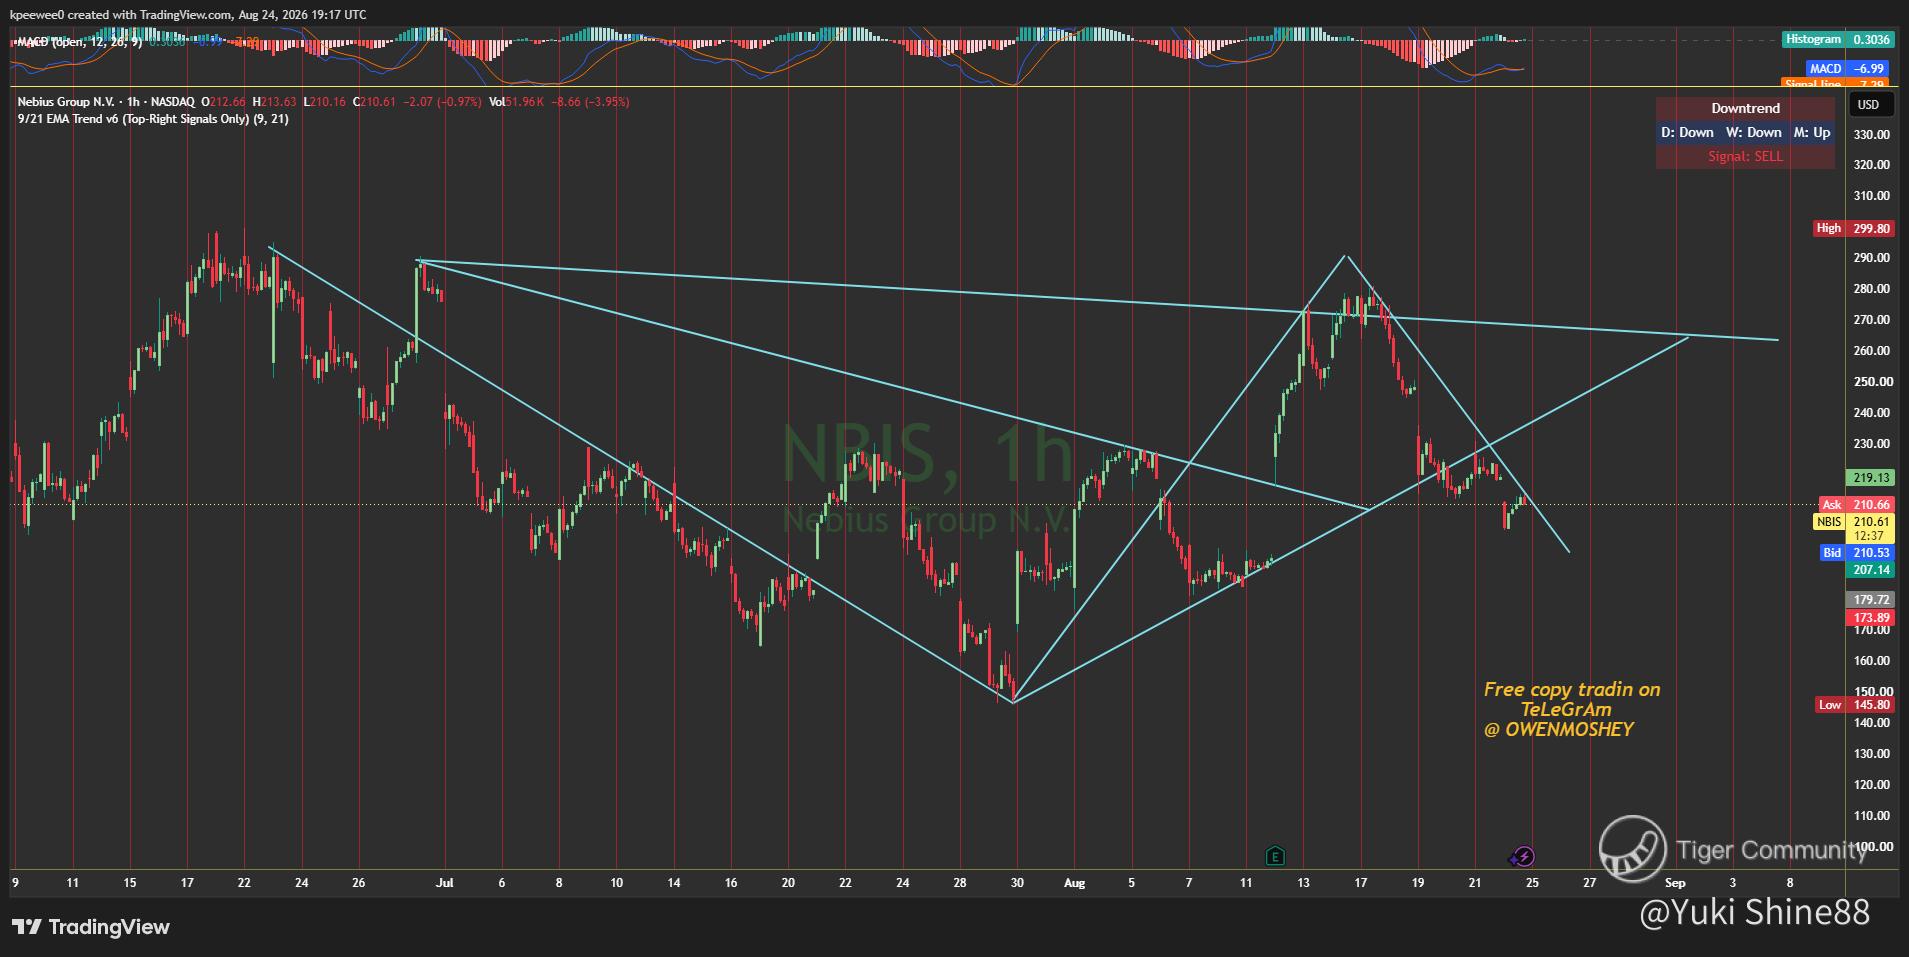Click the Low 145.80 price label
The height and width of the screenshot is (957, 1909).
pyautogui.click(x=1854, y=705)
